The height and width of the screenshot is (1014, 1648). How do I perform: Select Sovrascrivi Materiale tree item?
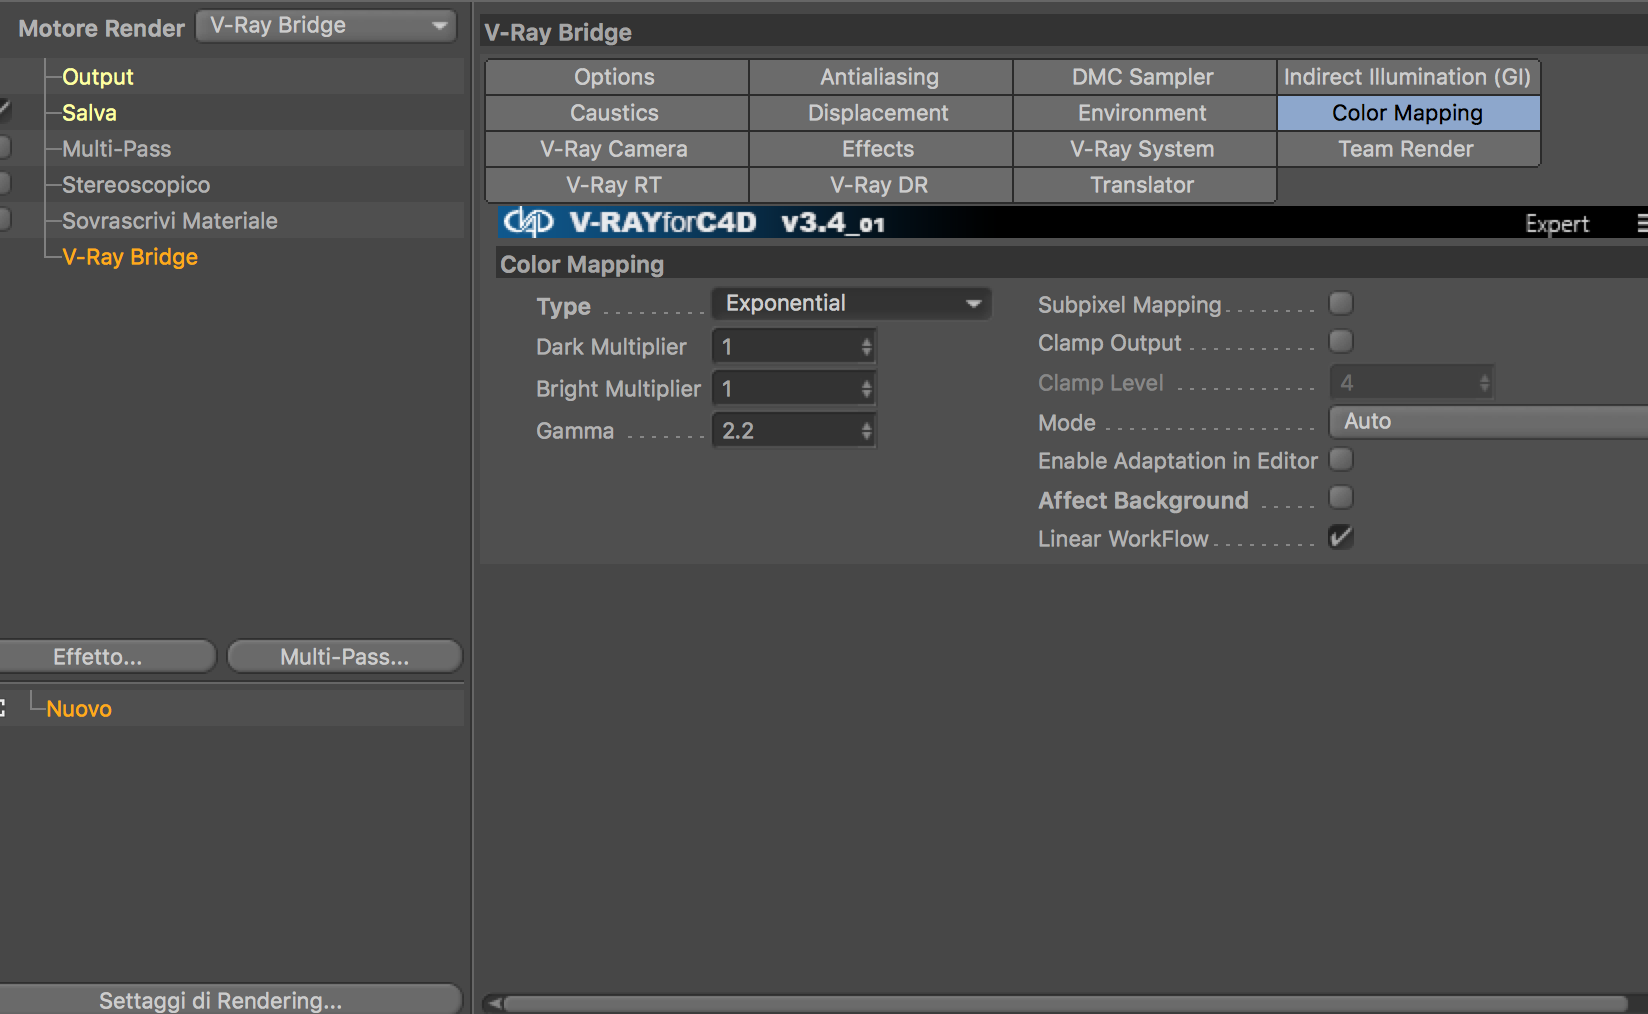coord(170,221)
